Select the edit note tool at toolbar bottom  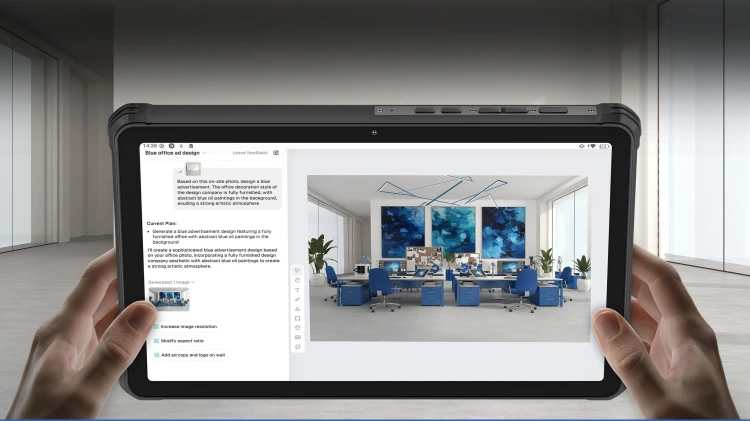pyautogui.click(x=297, y=347)
